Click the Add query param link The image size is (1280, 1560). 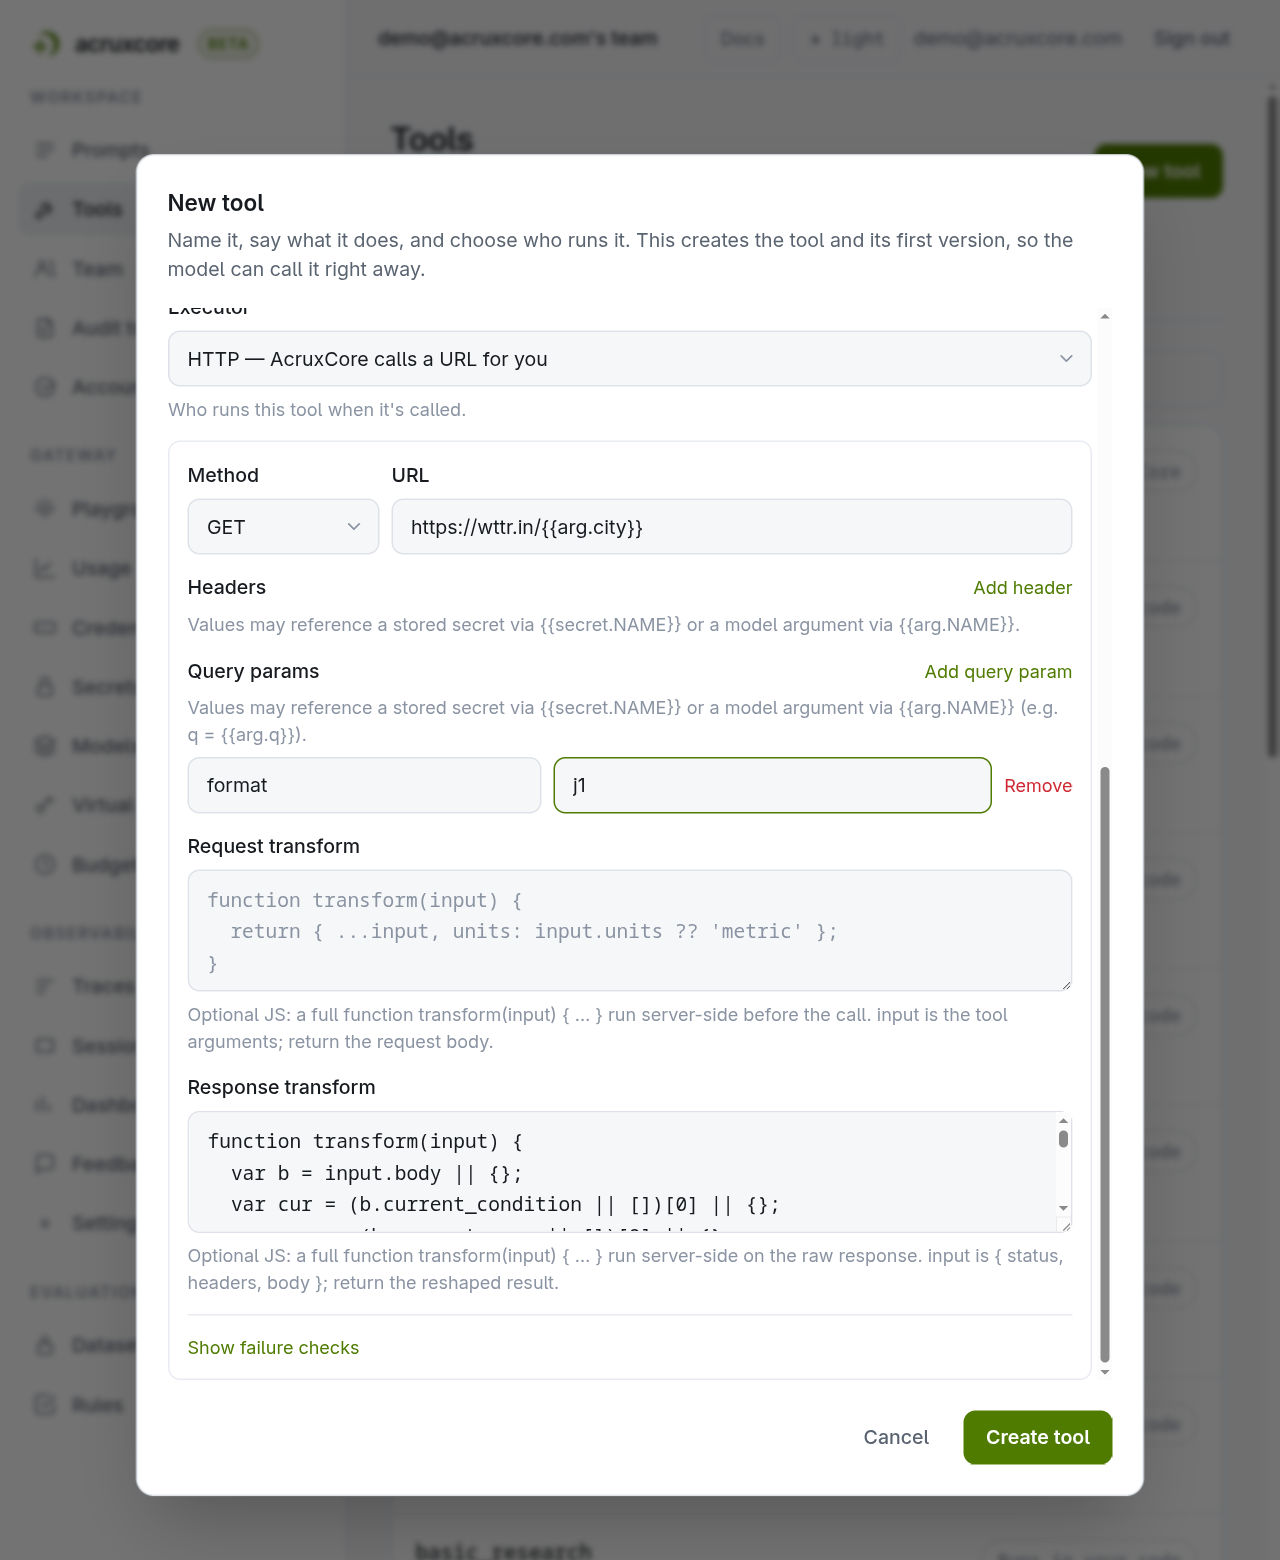point(998,672)
